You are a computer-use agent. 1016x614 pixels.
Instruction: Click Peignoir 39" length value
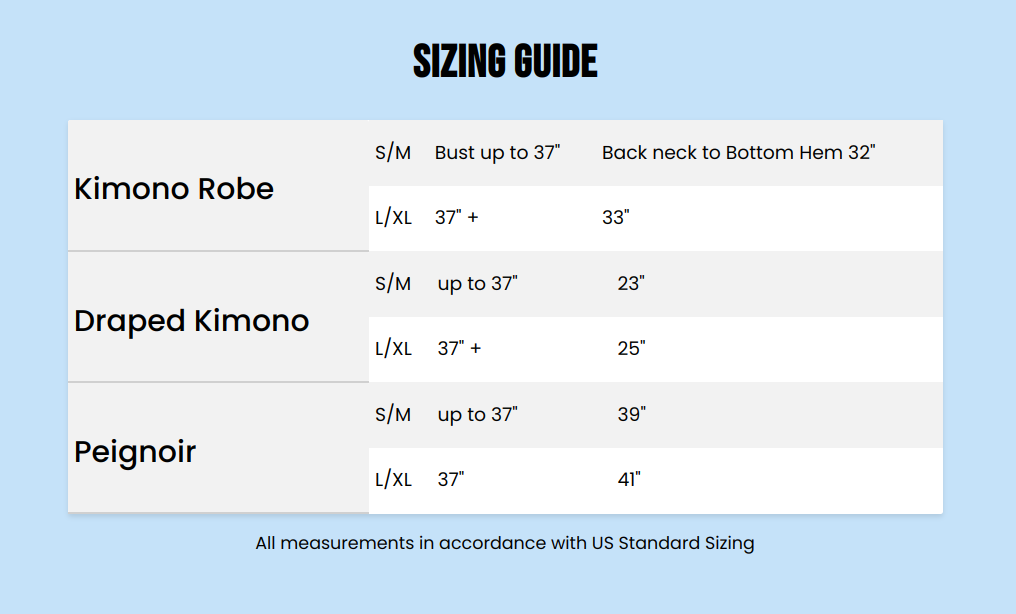631,415
